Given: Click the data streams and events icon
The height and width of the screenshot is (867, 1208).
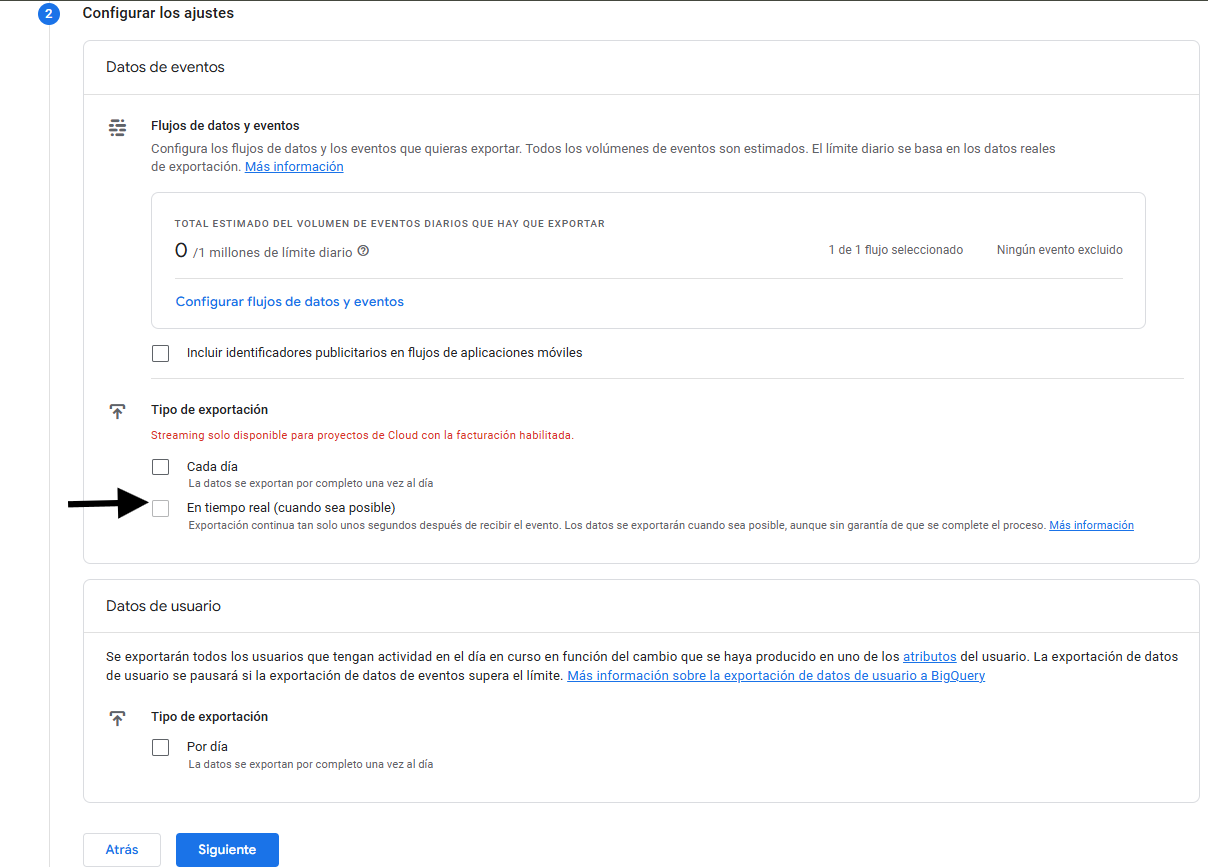Looking at the screenshot, I should click(x=117, y=127).
